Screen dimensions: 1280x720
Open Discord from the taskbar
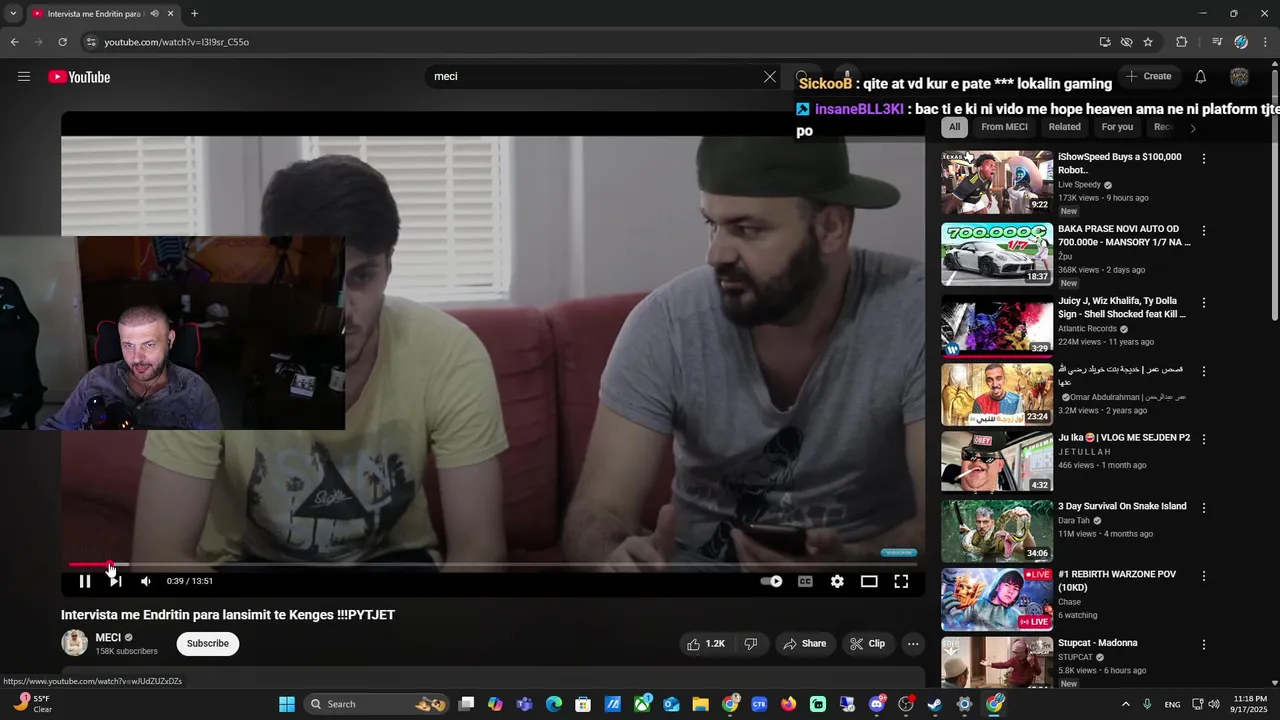[877, 704]
